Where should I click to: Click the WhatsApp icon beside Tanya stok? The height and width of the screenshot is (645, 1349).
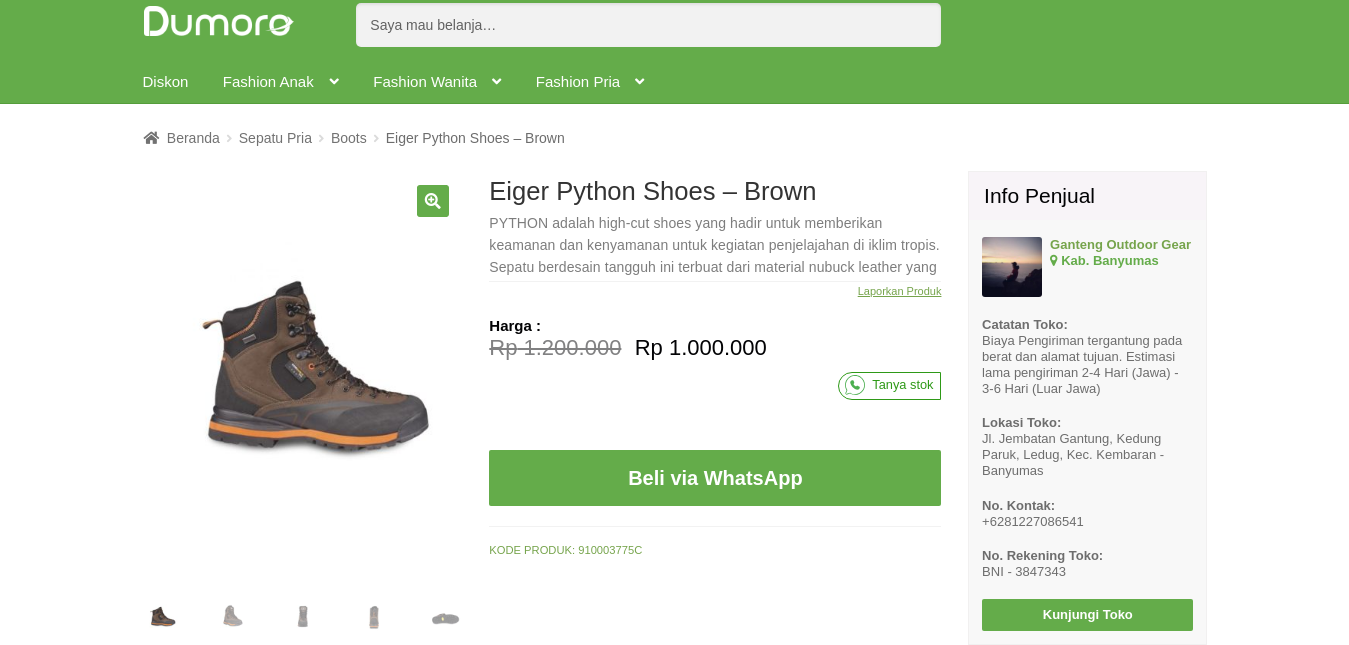(x=855, y=385)
